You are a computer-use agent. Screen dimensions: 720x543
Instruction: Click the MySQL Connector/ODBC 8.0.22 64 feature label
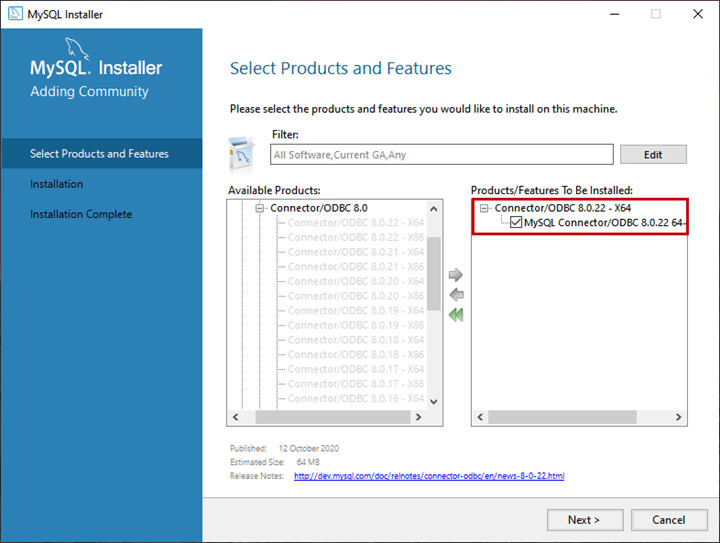click(604, 223)
